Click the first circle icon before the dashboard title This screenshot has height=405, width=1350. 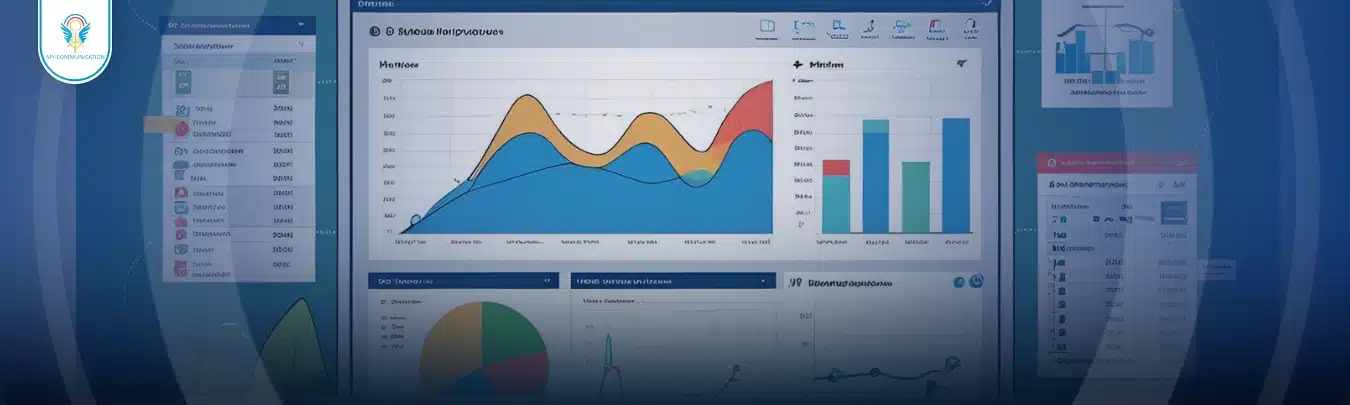(376, 31)
